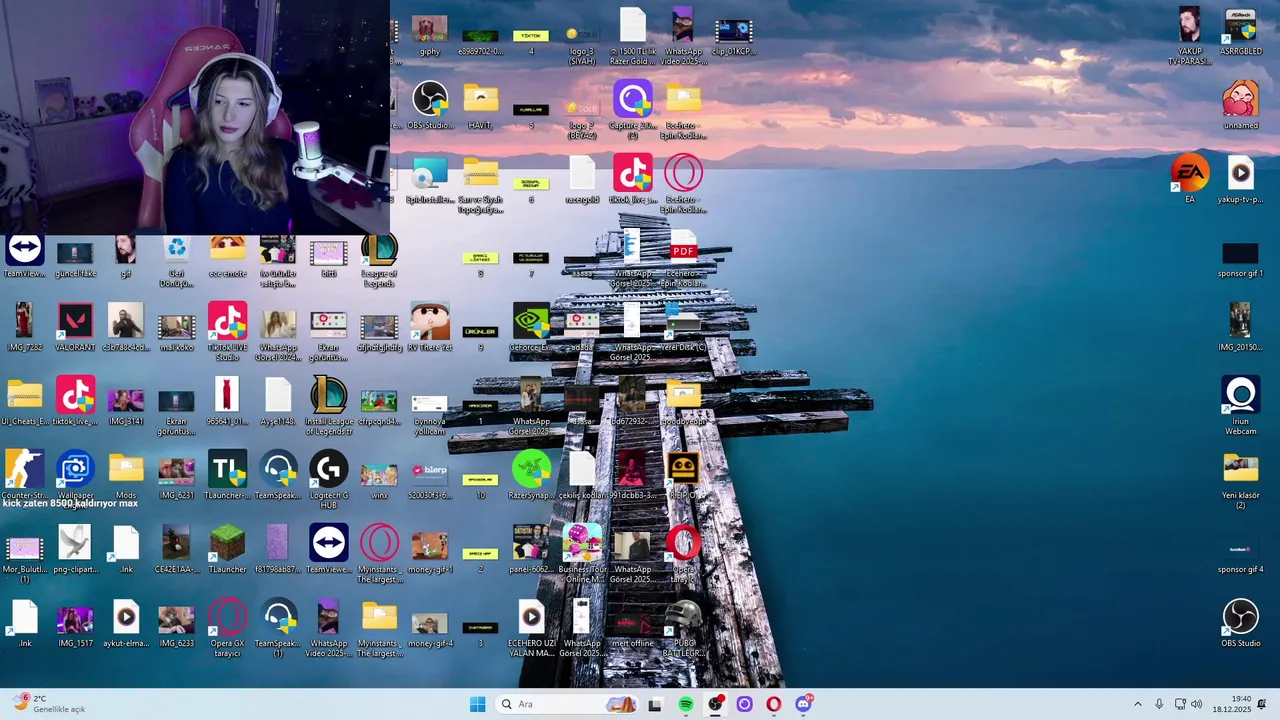The width and height of the screenshot is (1280, 720).
Task: Open the ECEHERO PDF file icon
Action: tap(683, 258)
